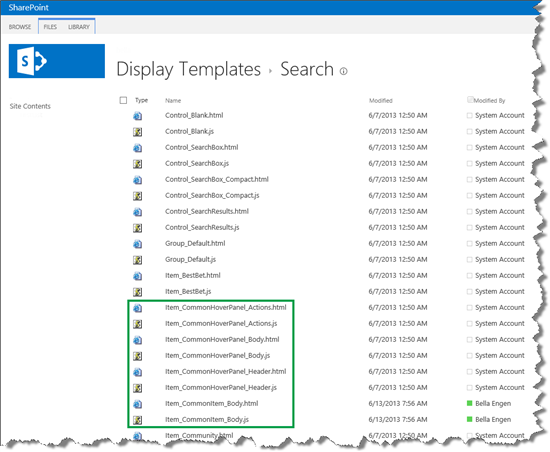This screenshot has width=550, height=452.
Task: Sort by the Type column header
Action: tap(141, 100)
